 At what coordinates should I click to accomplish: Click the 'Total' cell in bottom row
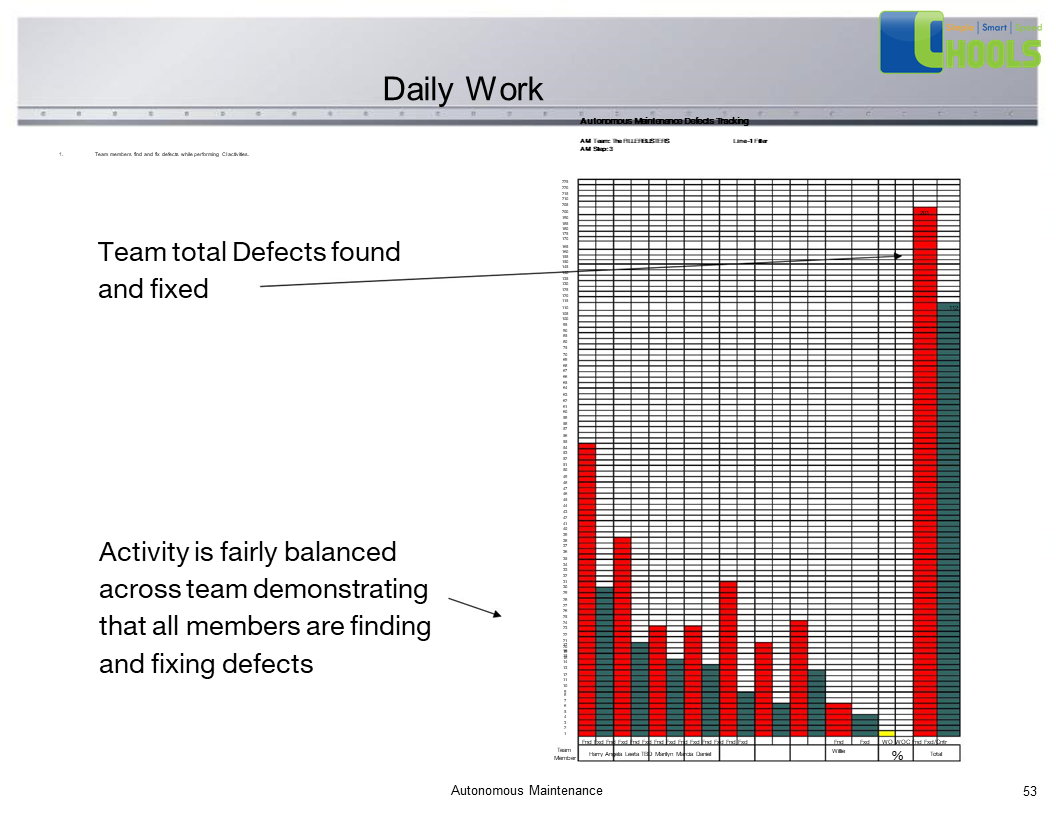coord(936,755)
